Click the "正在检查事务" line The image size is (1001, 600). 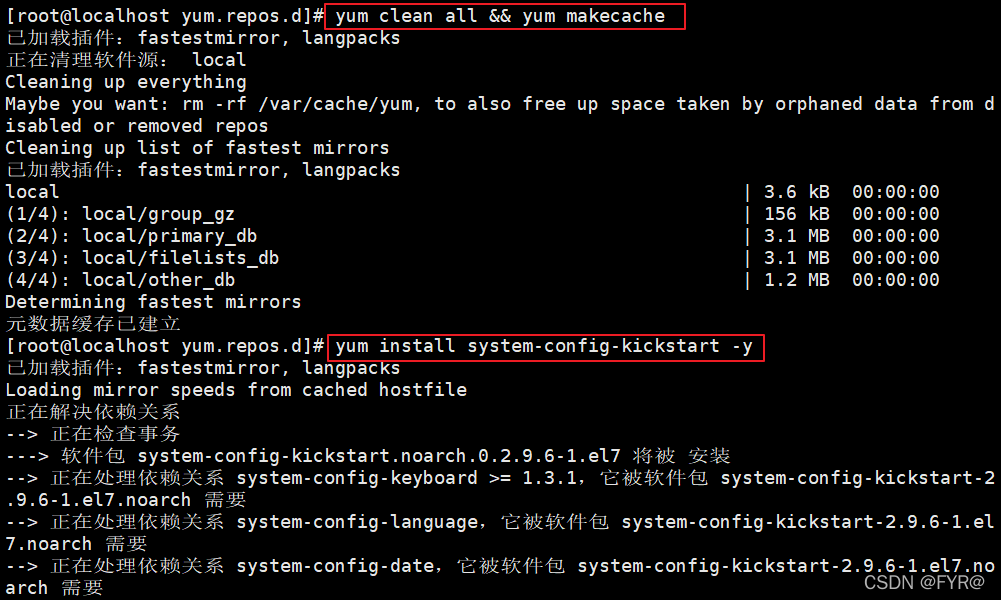115,434
